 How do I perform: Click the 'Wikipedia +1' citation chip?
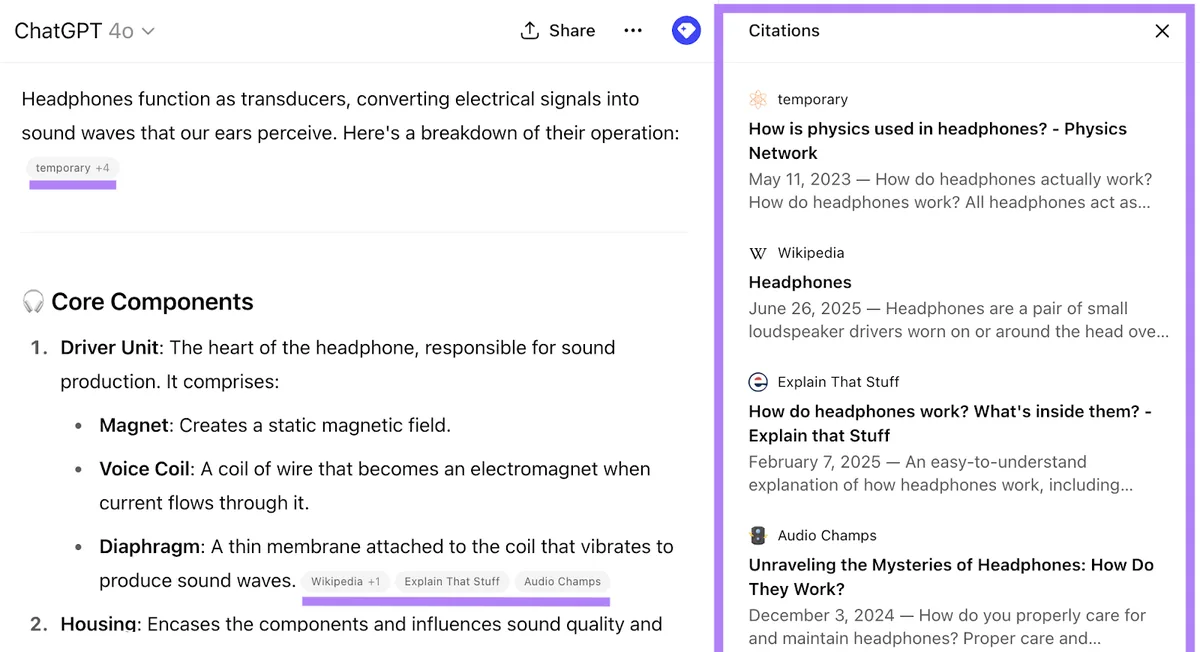[346, 581]
